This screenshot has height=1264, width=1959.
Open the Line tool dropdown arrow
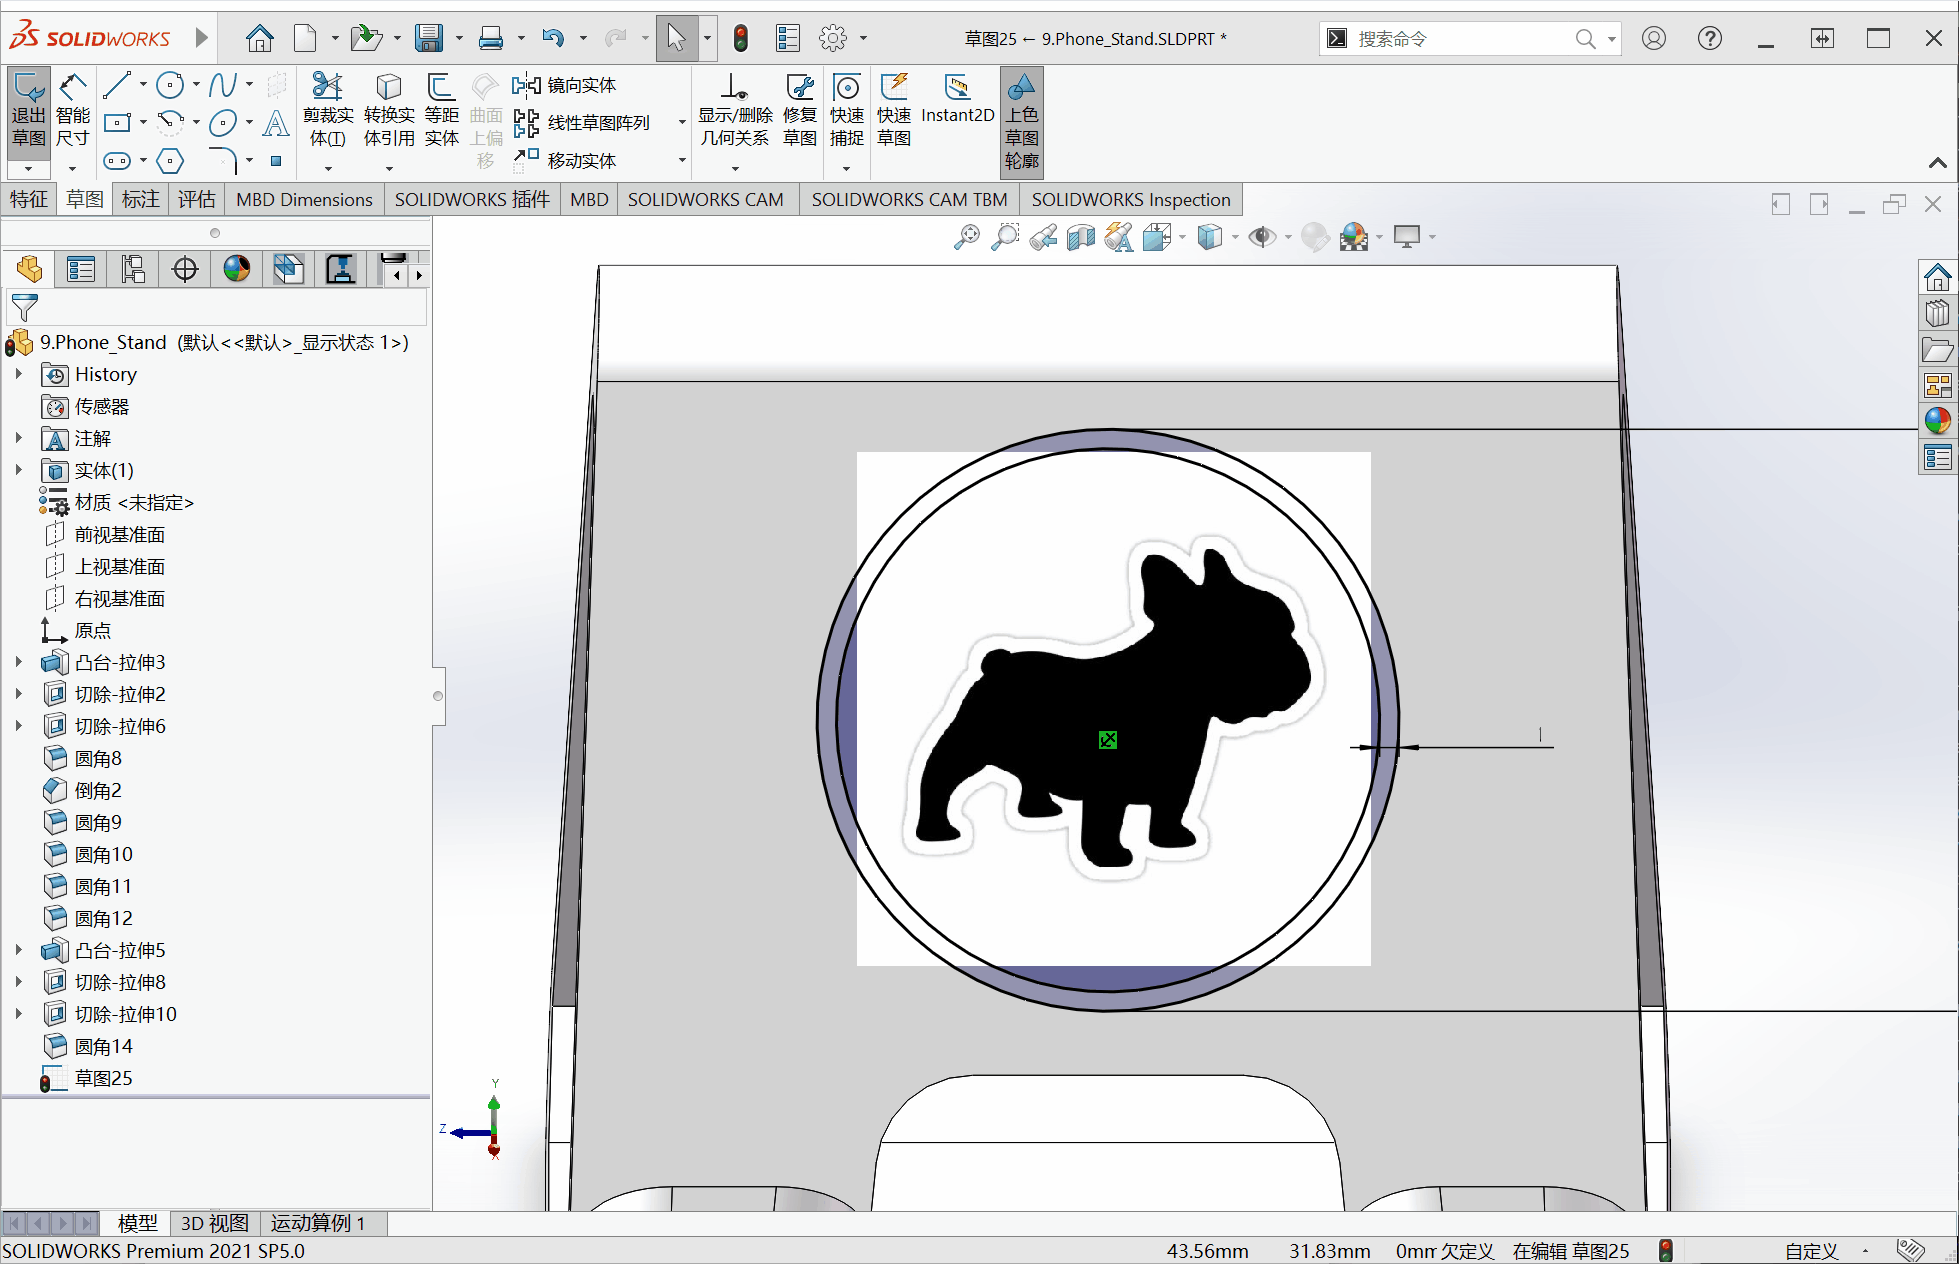[x=143, y=85]
